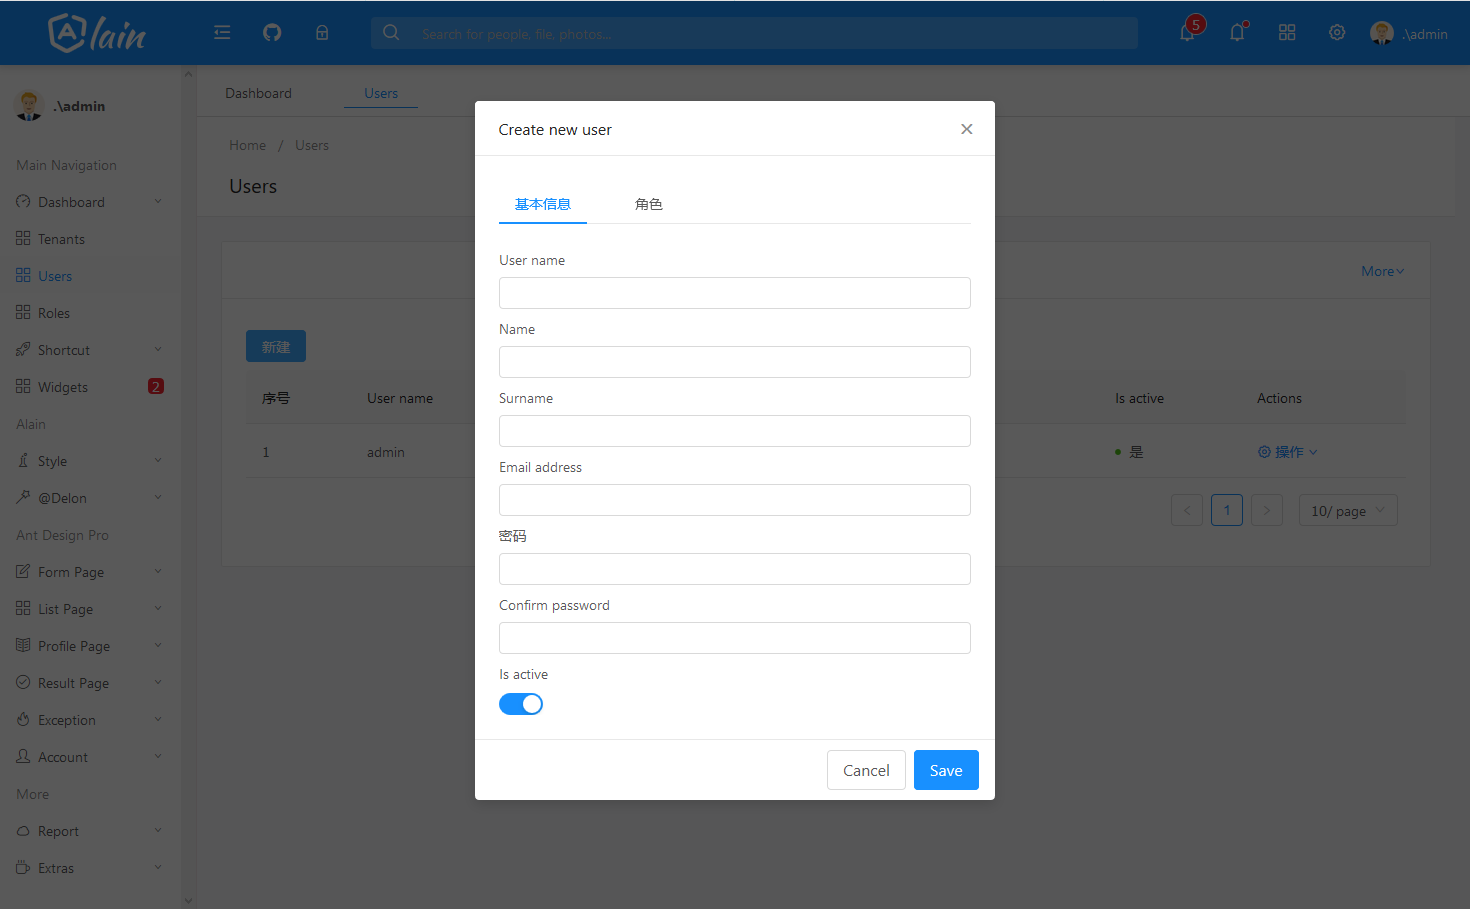Open the GitHub icon link in header
The image size is (1470, 909).
coord(272,33)
